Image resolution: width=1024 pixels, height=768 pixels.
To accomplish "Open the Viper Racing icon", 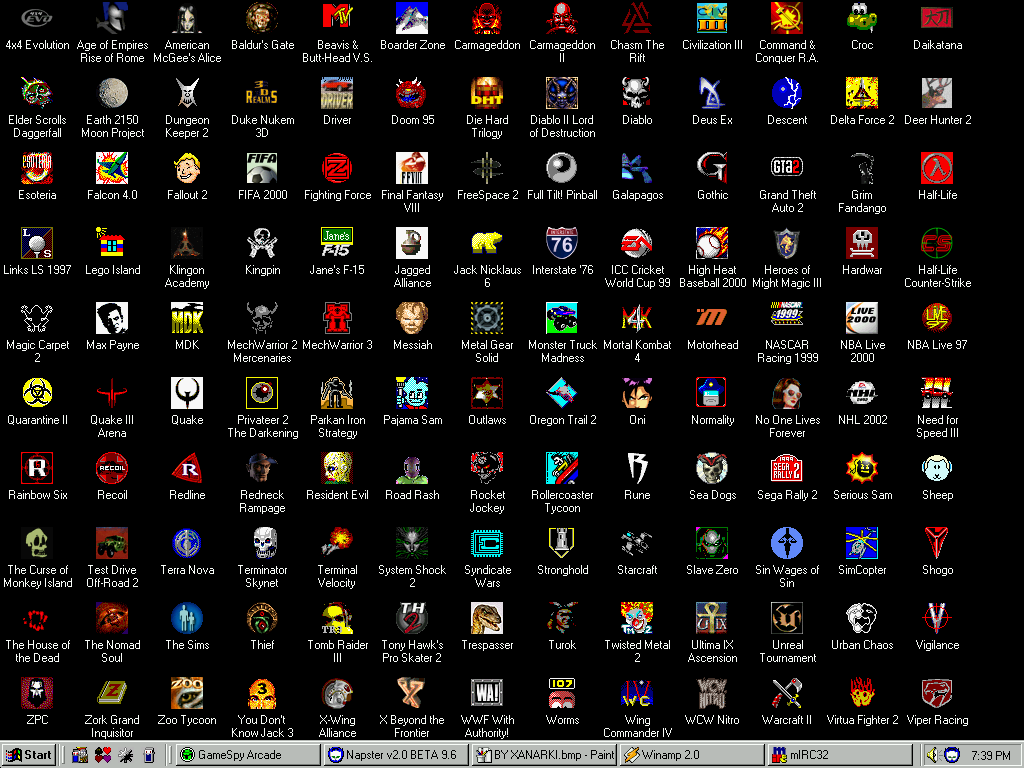I will pyautogui.click(x=937, y=694).
